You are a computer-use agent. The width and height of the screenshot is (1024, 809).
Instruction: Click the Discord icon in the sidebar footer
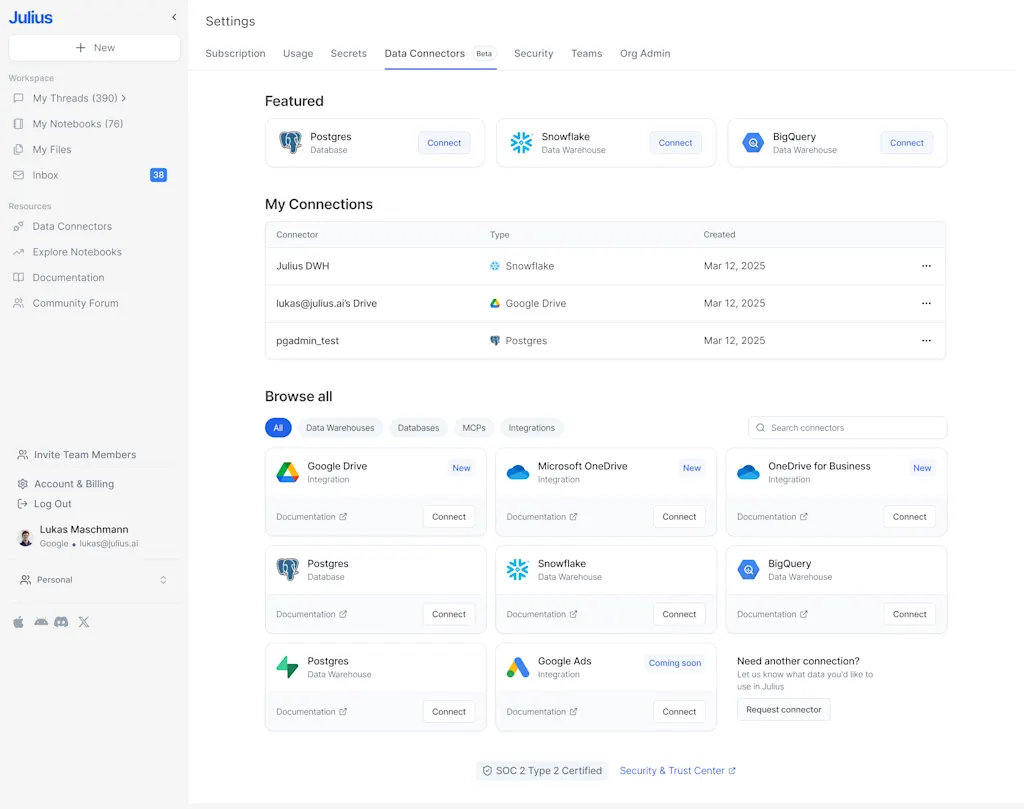coord(61,622)
